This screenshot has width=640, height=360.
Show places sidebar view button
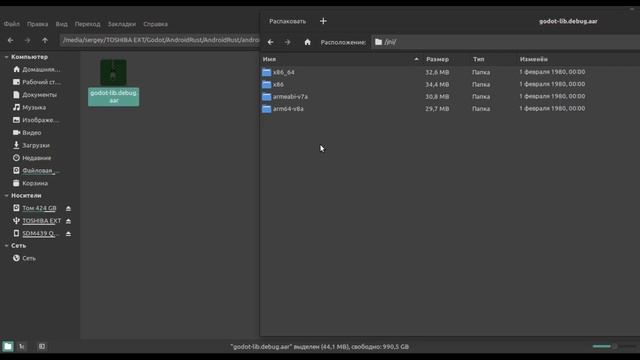(8, 347)
